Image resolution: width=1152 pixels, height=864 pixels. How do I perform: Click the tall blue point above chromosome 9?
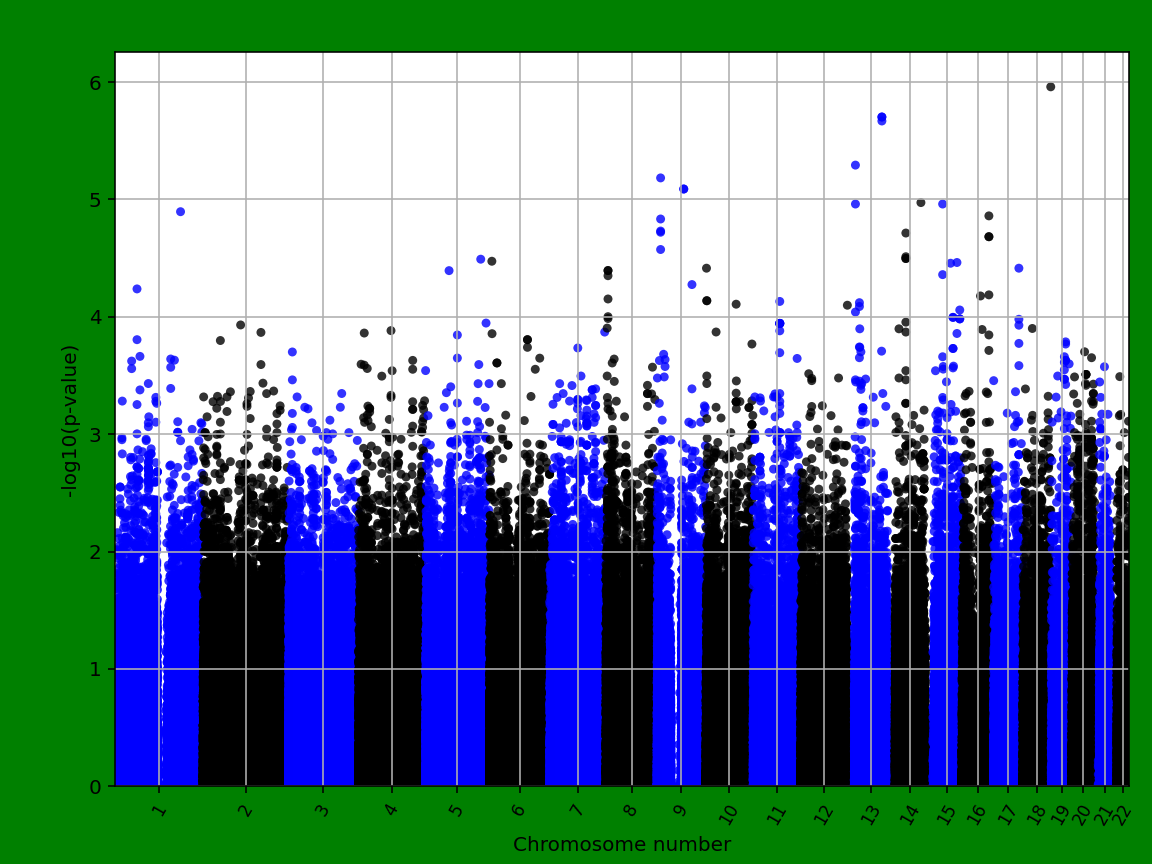pyautogui.click(x=658, y=177)
